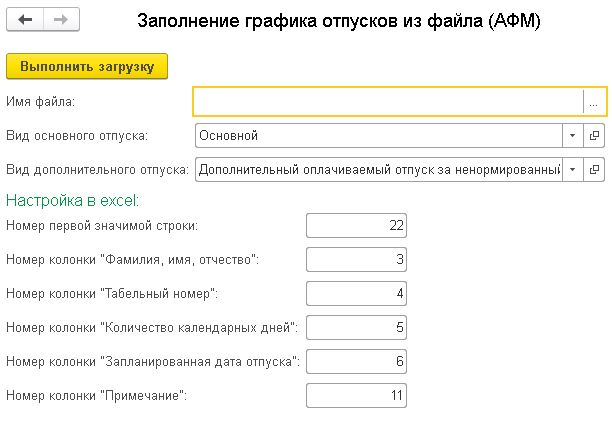Click the Настройка в excel heading
Viewport: 612px width, 421px height.
73,200
